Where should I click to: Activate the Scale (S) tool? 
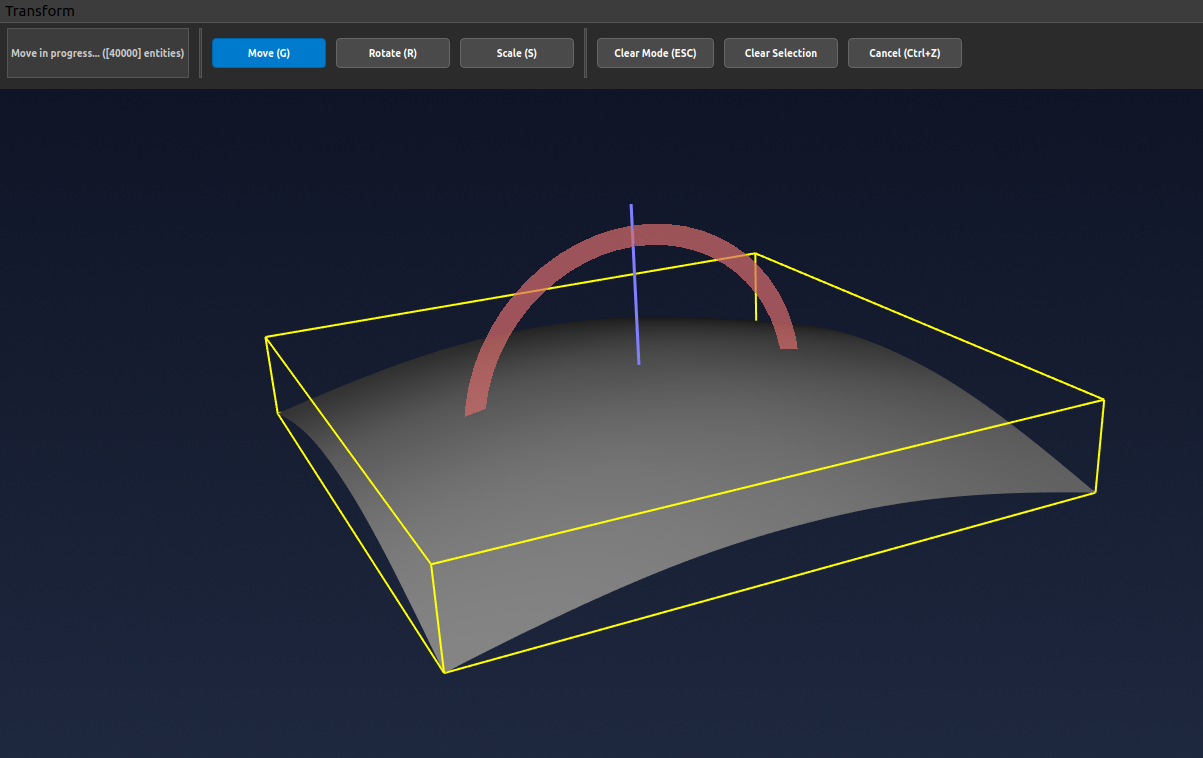click(x=516, y=53)
